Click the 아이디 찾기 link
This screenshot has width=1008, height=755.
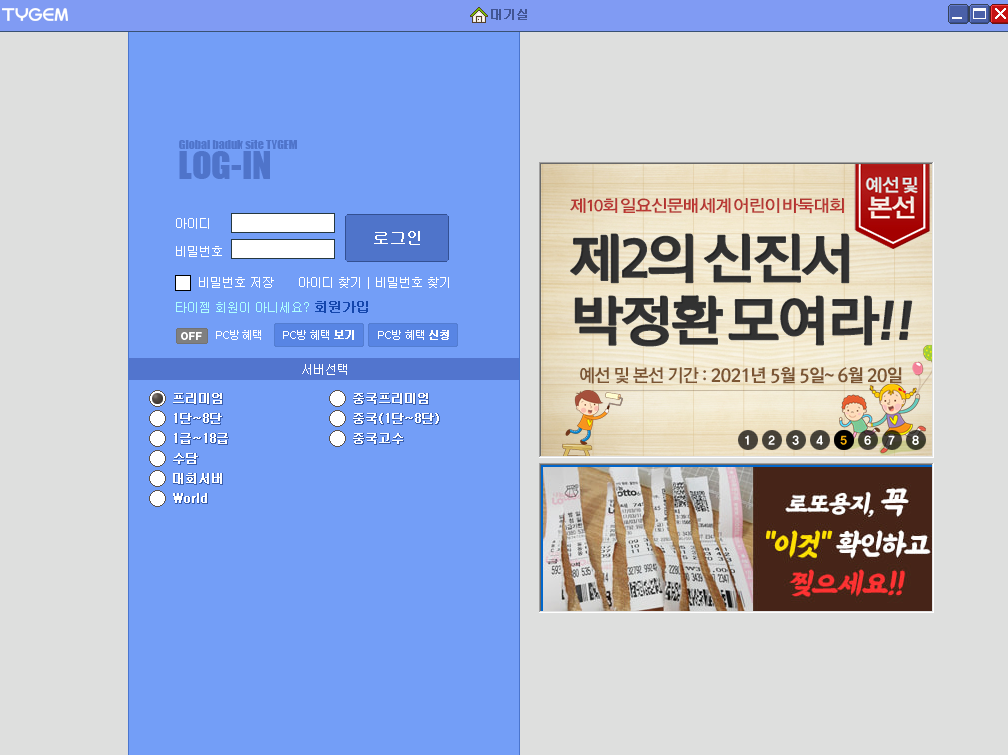[x=330, y=282]
